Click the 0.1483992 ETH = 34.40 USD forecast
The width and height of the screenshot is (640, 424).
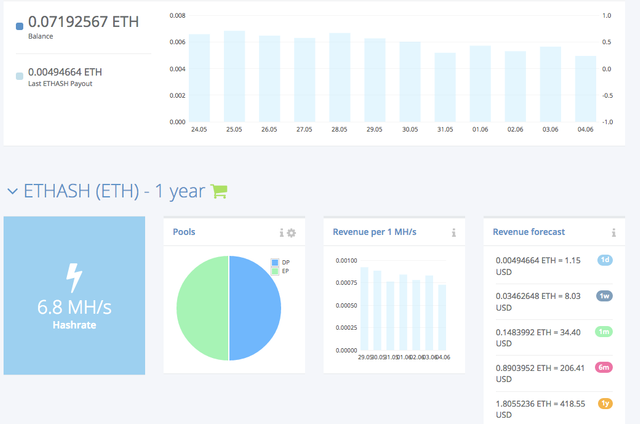coord(538,337)
